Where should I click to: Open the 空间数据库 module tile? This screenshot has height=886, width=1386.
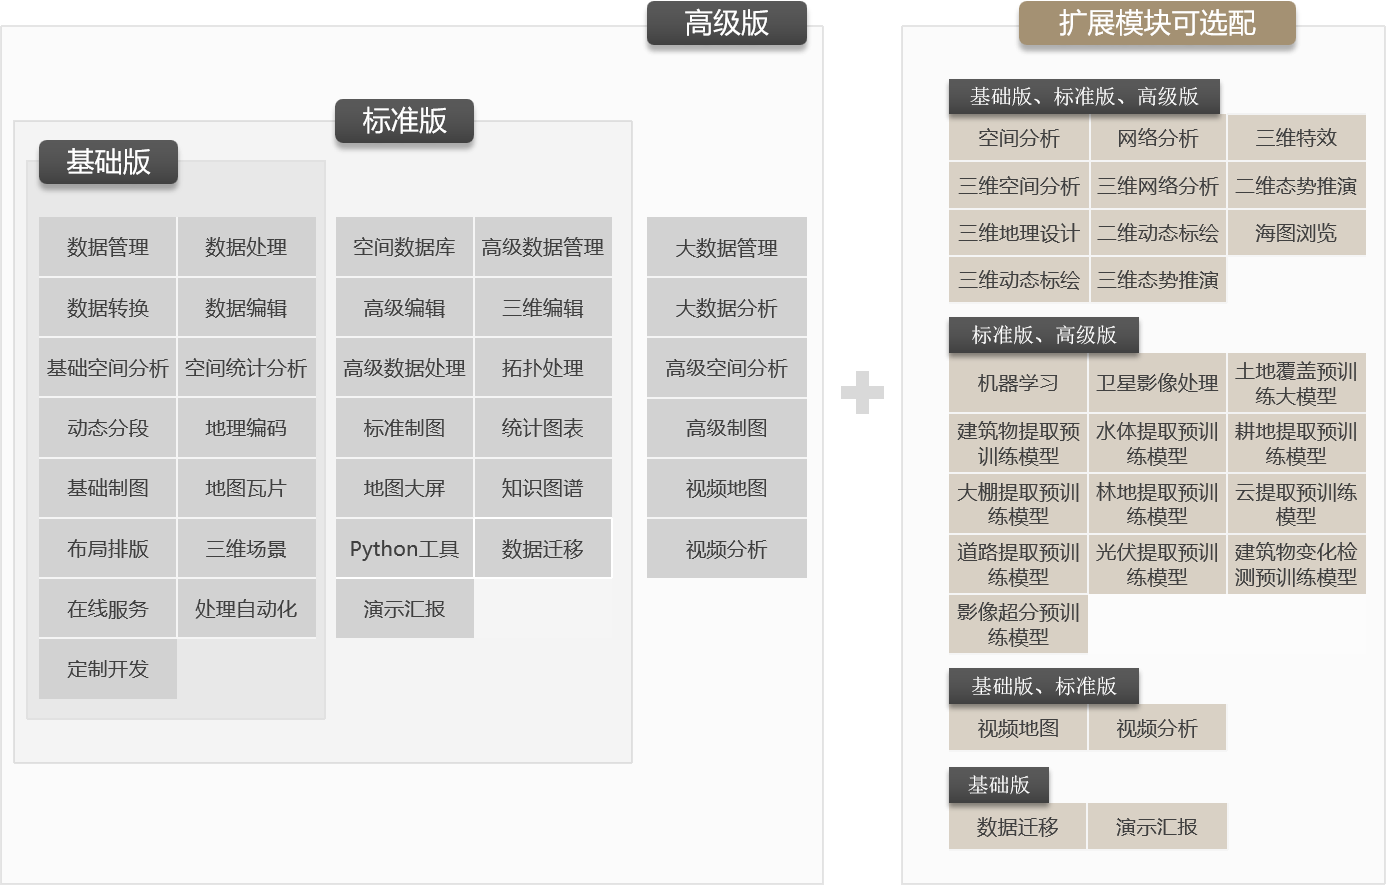coord(404,247)
